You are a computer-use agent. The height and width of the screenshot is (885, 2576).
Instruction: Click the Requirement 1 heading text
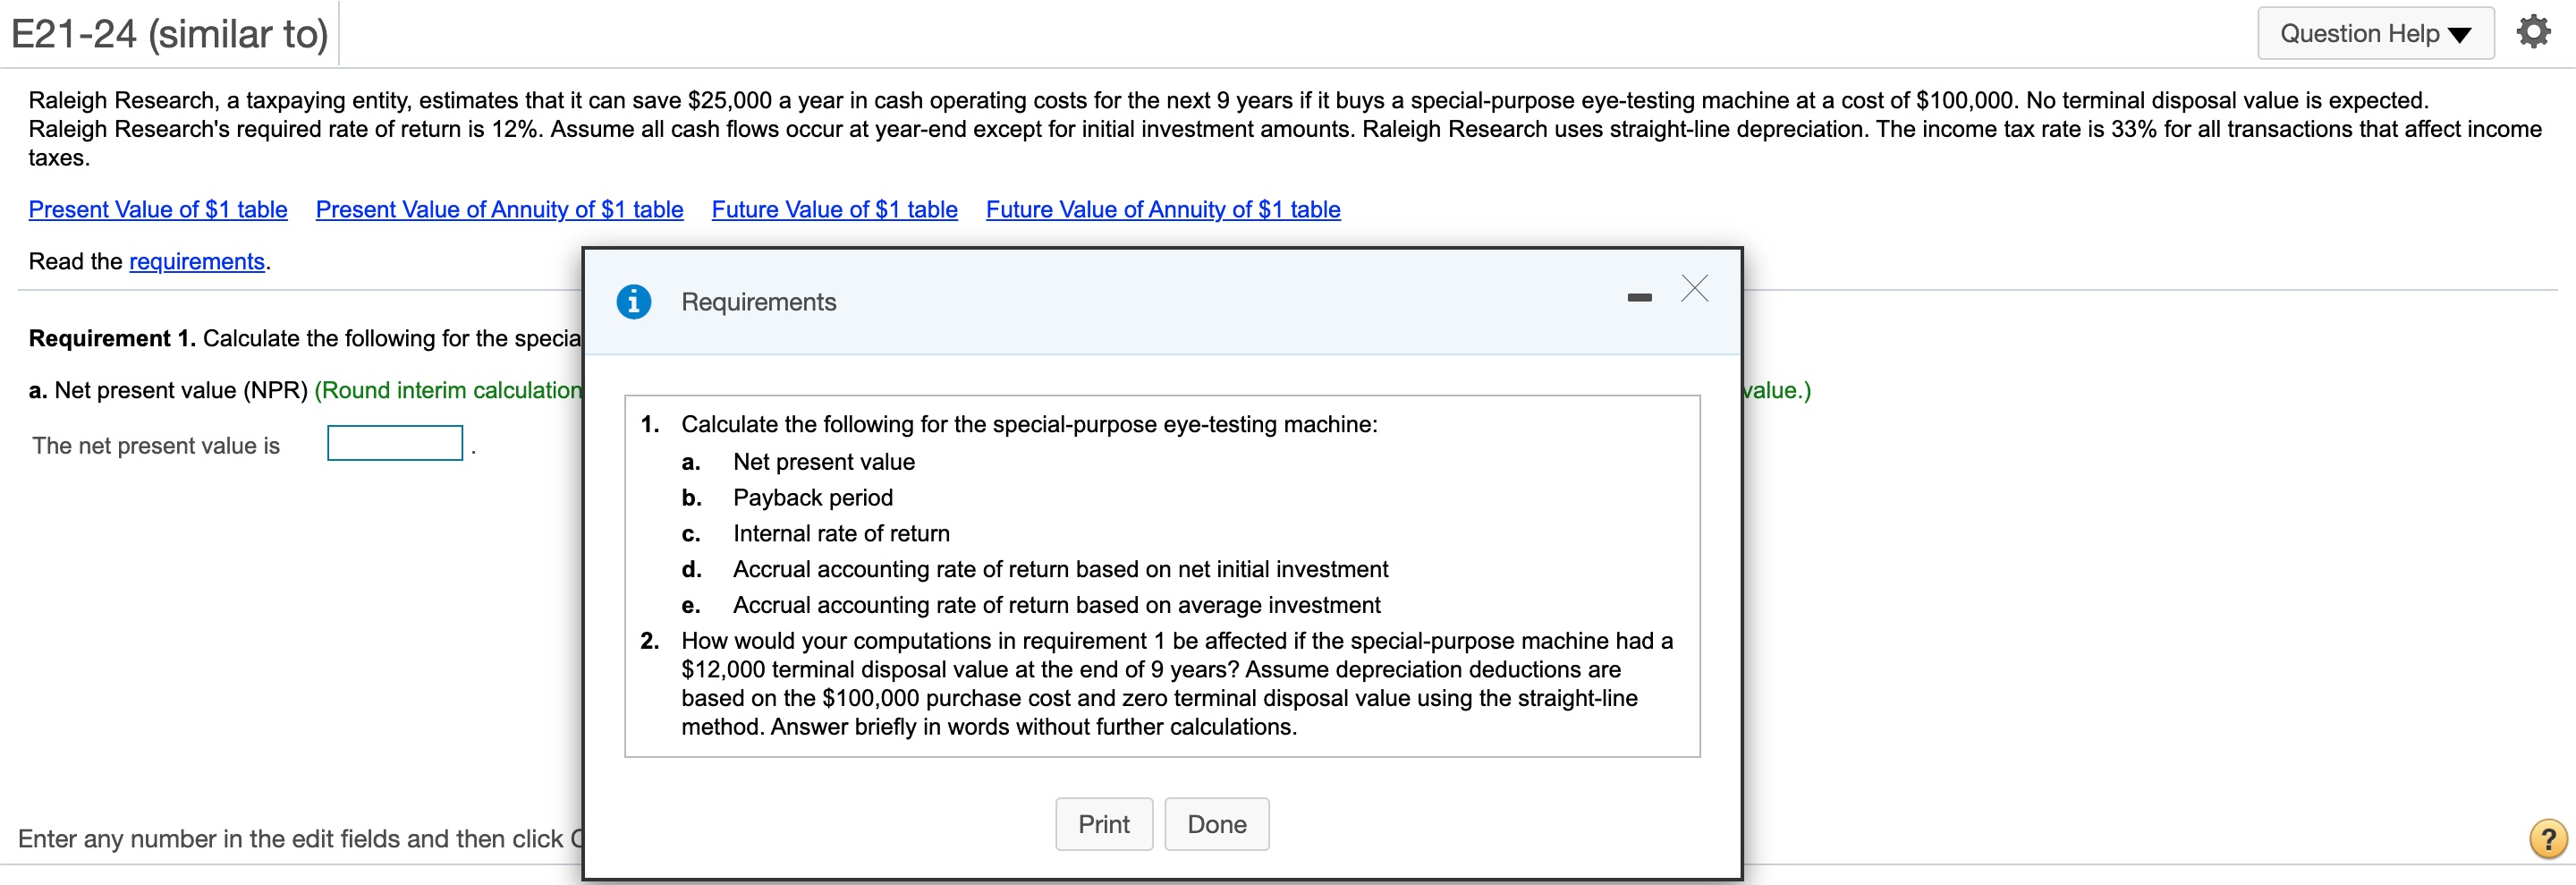coord(110,338)
